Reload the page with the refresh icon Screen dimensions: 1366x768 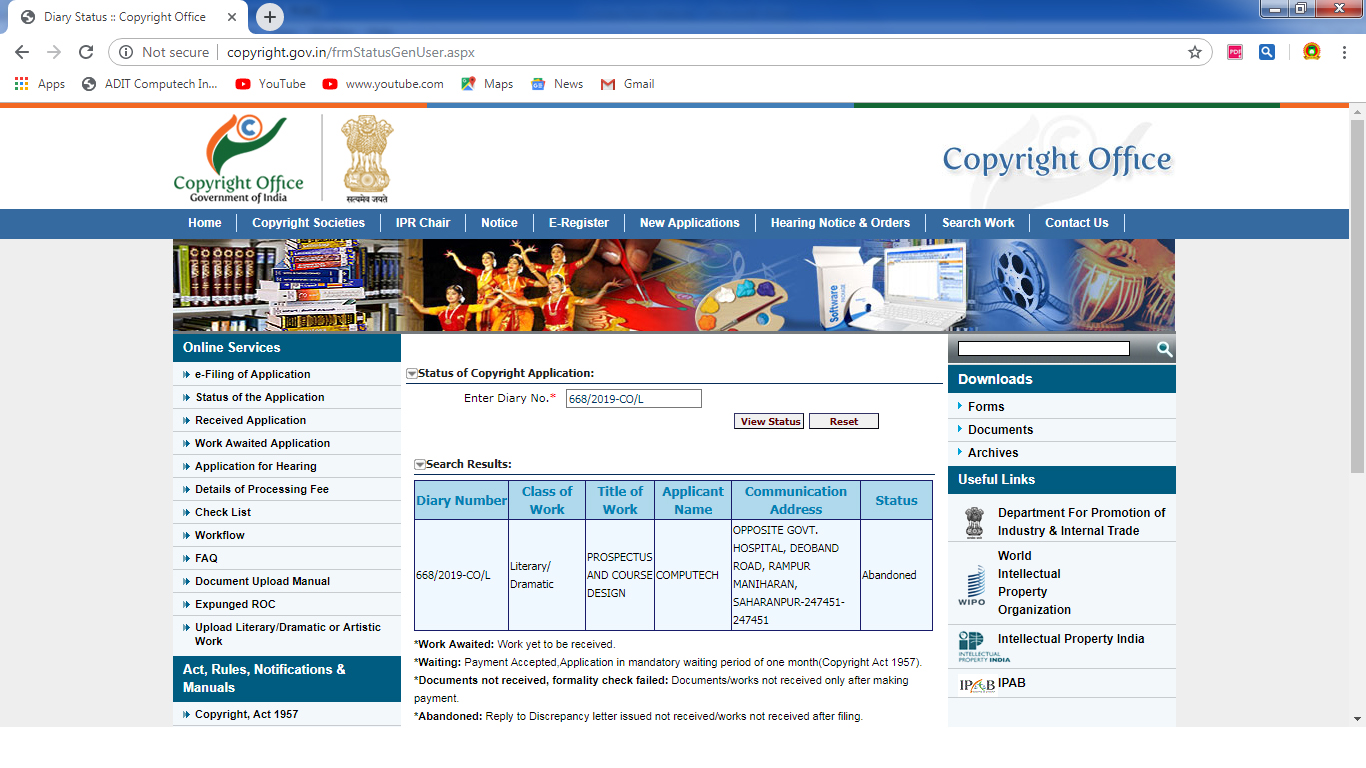coord(86,52)
